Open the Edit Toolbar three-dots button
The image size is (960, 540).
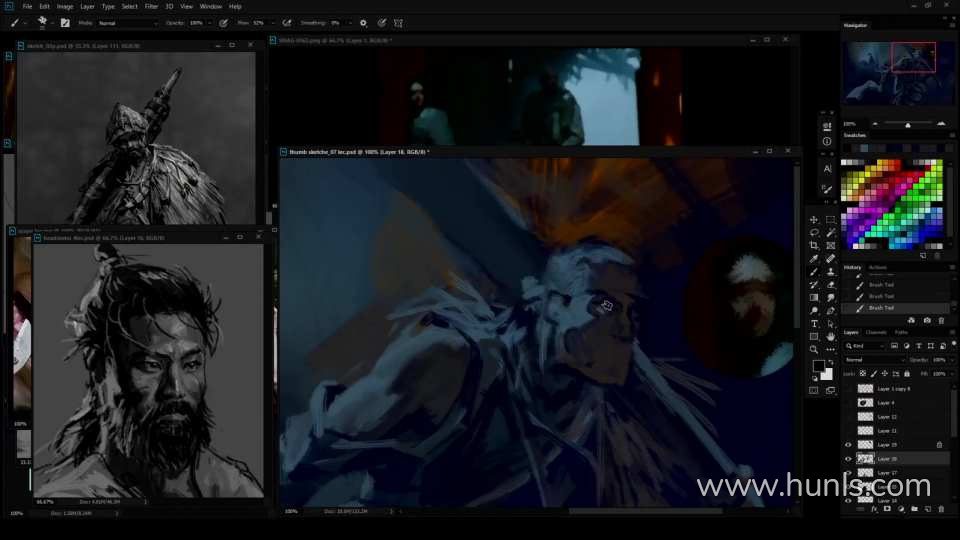(831, 350)
